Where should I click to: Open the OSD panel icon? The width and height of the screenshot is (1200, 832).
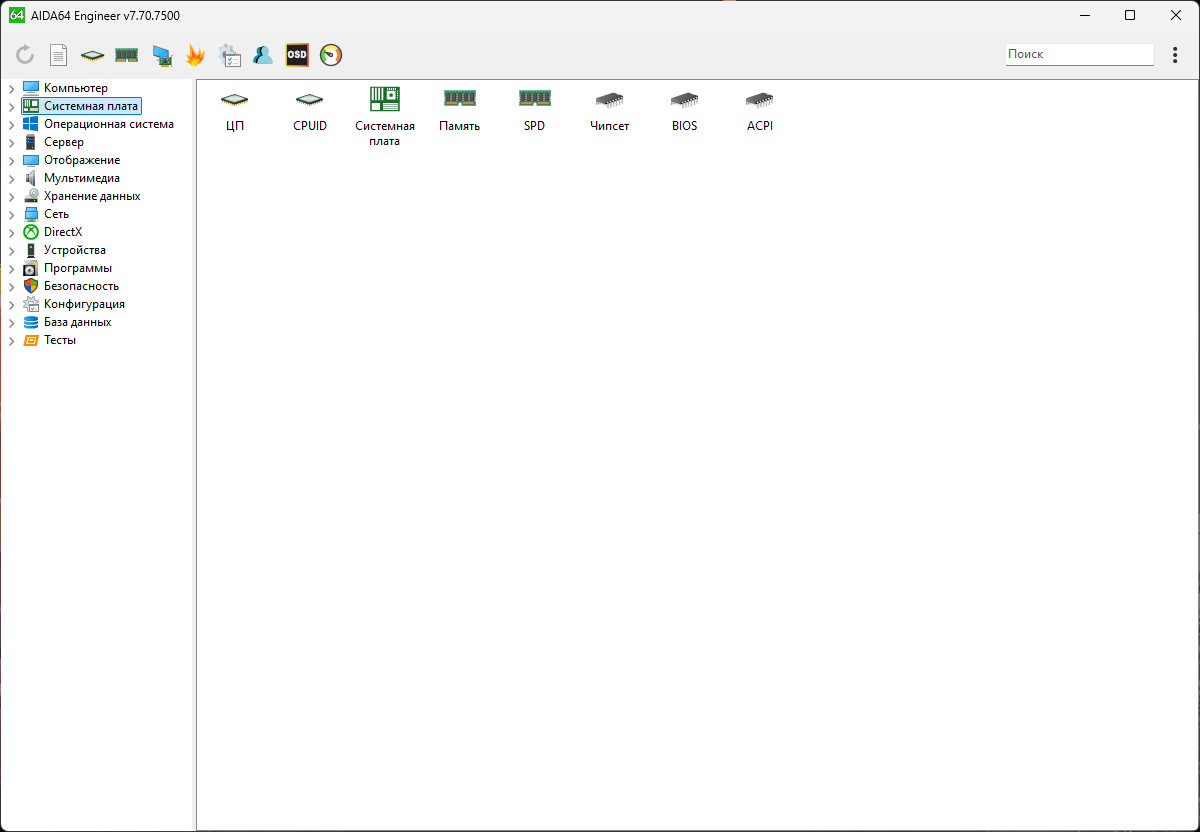(297, 55)
